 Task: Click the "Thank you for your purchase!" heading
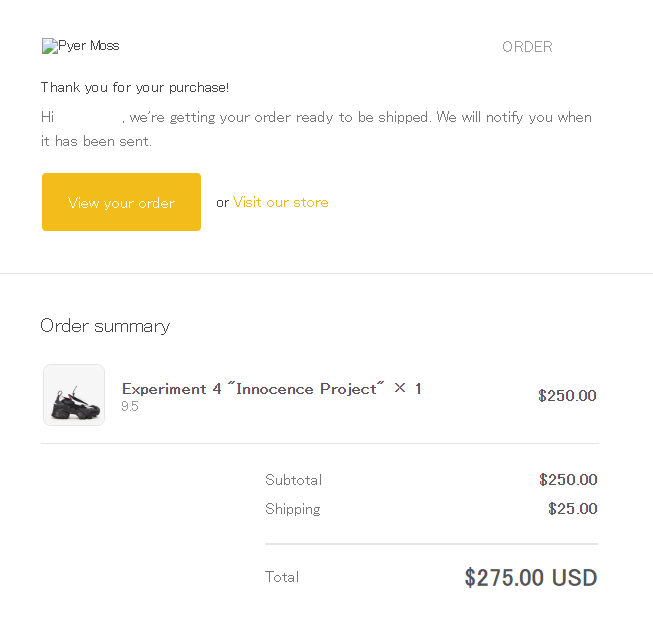coord(135,88)
